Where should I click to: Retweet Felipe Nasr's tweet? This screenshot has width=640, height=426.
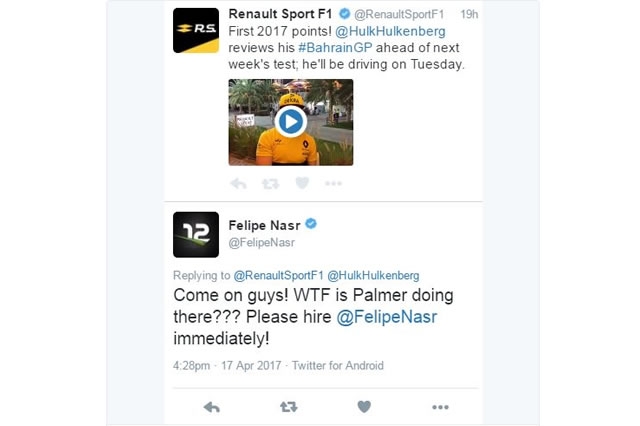pos(289,407)
